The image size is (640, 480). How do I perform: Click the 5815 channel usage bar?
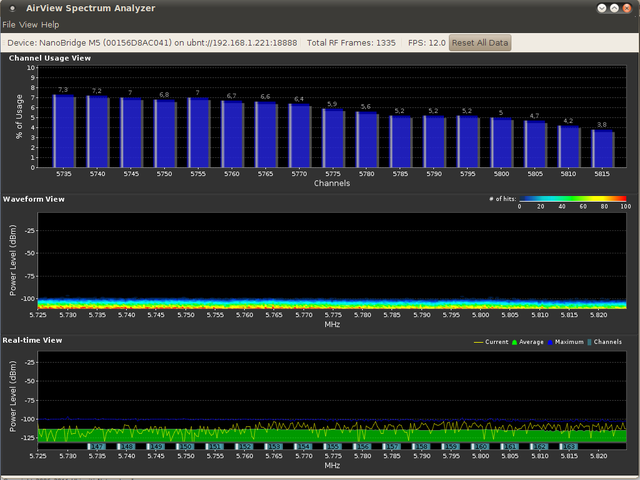click(603, 149)
